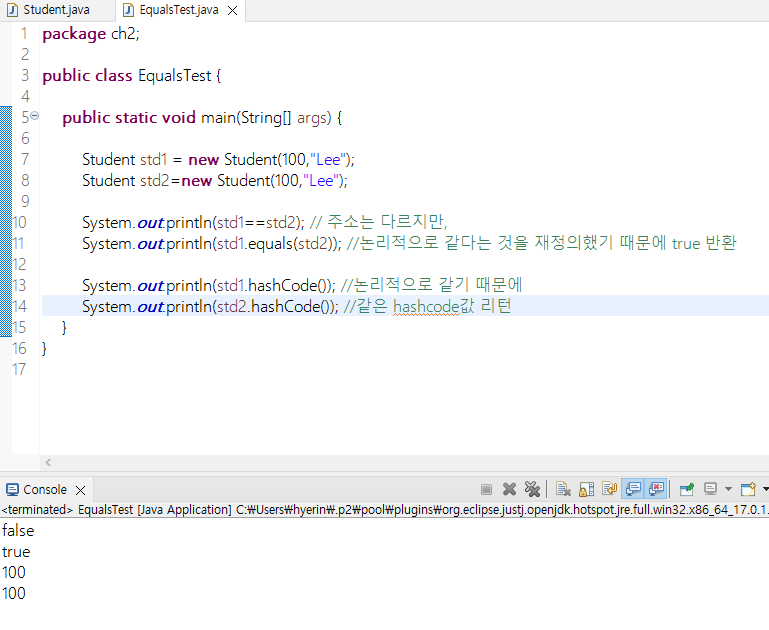Pin the Console view
The height and width of the screenshot is (630, 769).
pyautogui.click(x=687, y=489)
